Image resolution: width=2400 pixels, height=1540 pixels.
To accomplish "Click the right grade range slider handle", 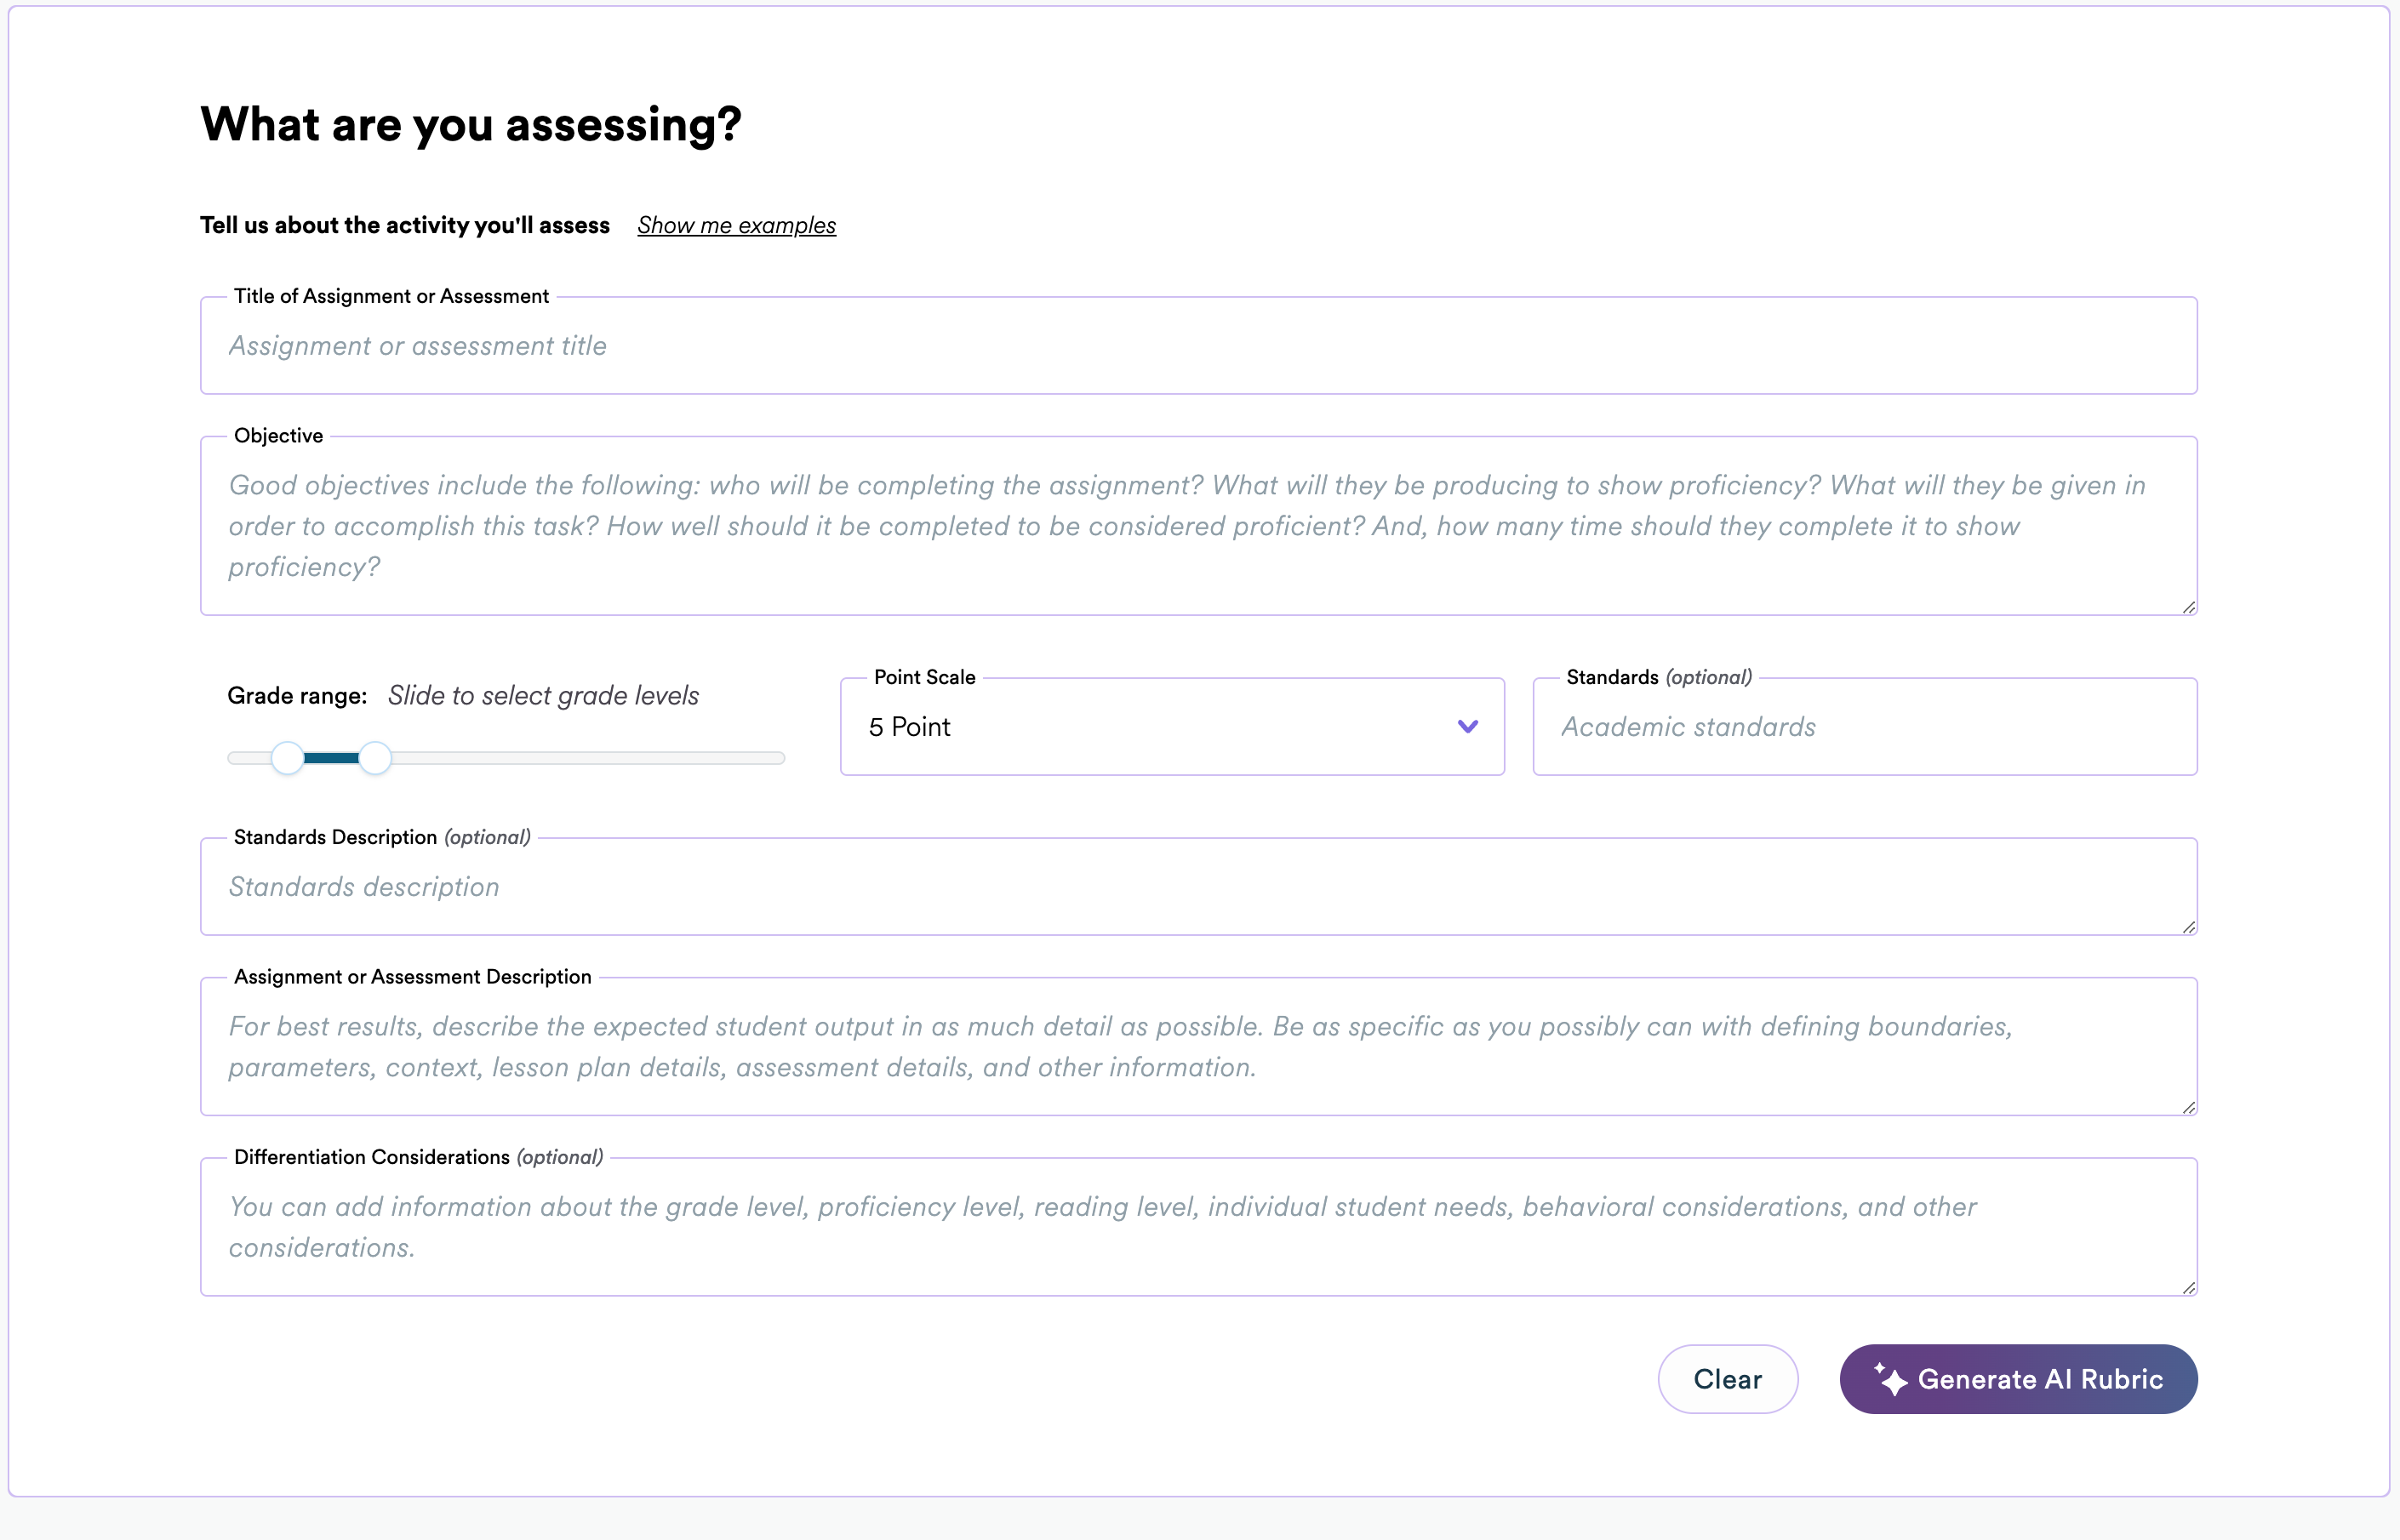I will pos(375,758).
